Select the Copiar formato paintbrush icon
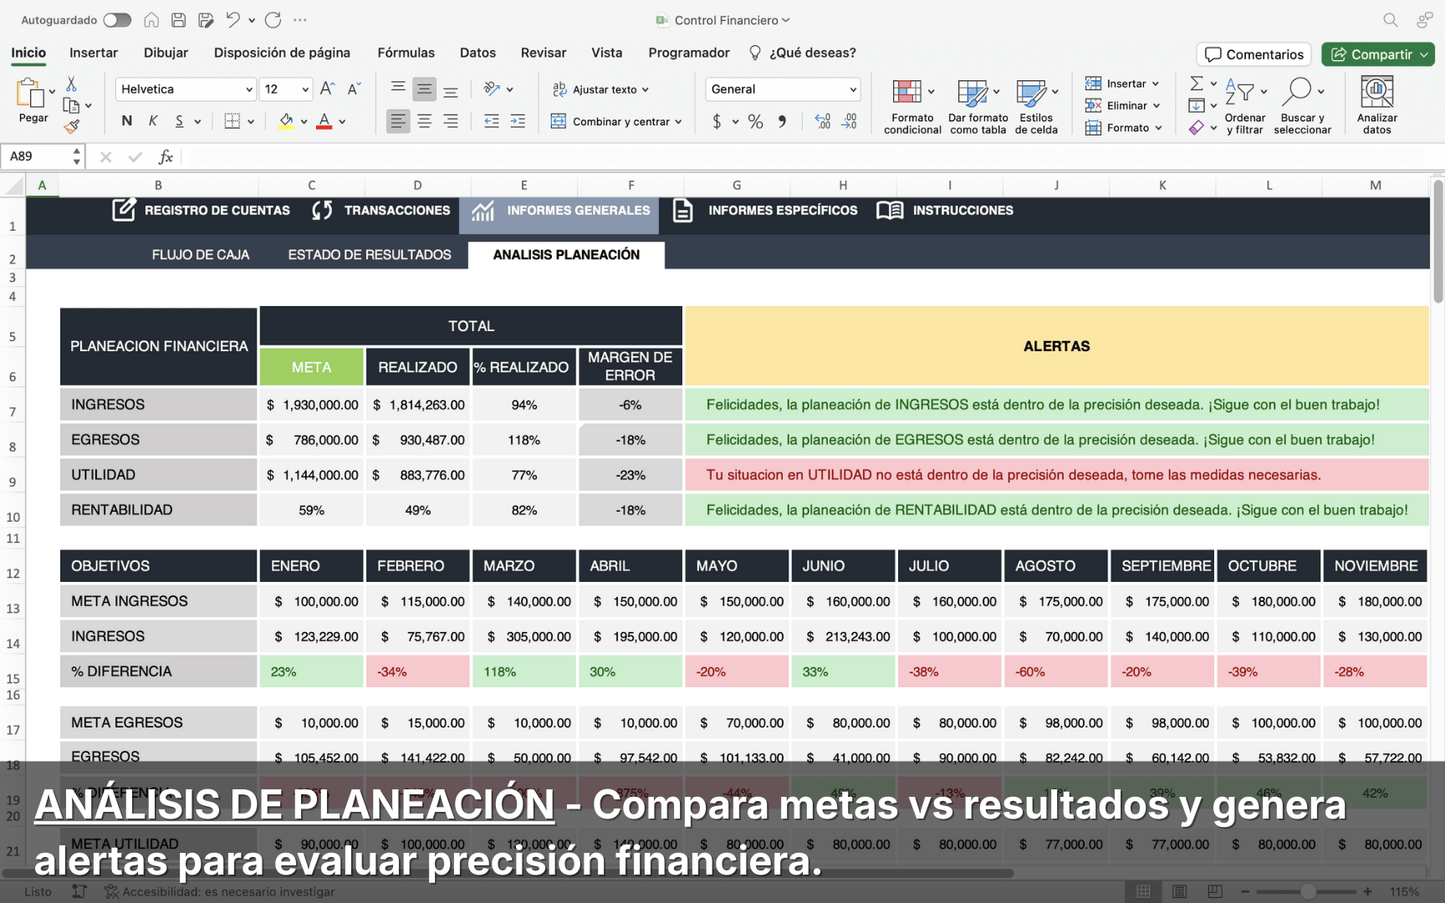The image size is (1445, 903). pyautogui.click(x=72, y=126)
